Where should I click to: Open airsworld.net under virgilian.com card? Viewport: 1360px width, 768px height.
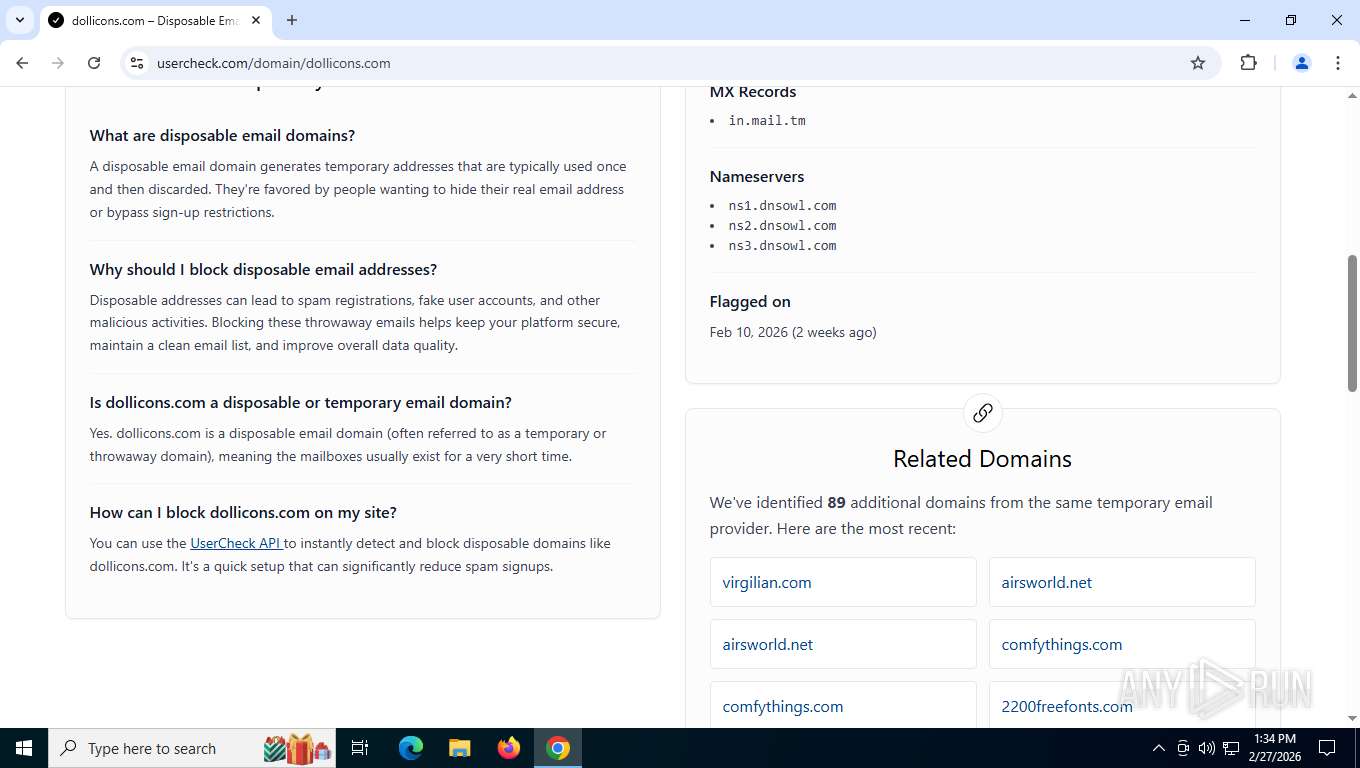(843, 644)
